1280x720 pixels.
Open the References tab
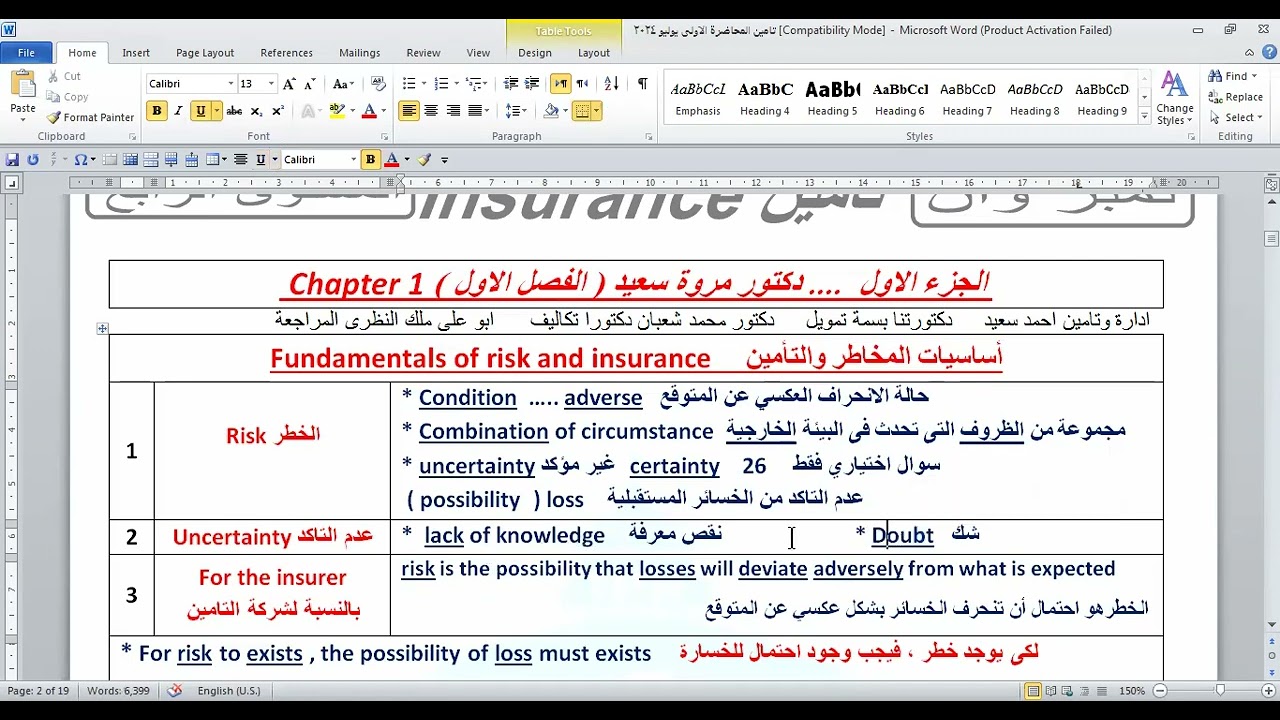(286, 53)
